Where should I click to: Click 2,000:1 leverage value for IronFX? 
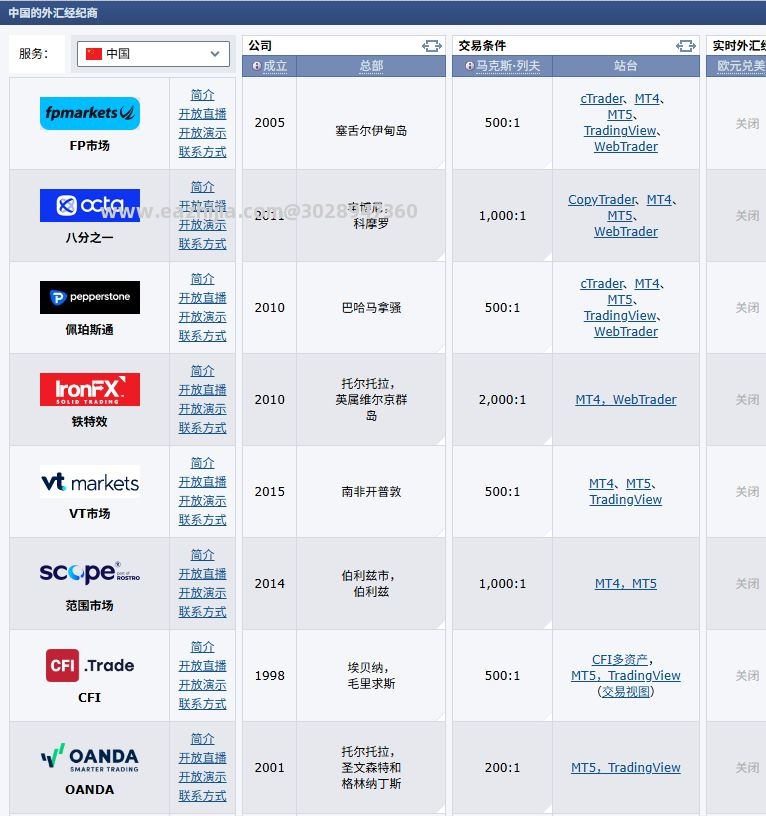coord(502,400)
